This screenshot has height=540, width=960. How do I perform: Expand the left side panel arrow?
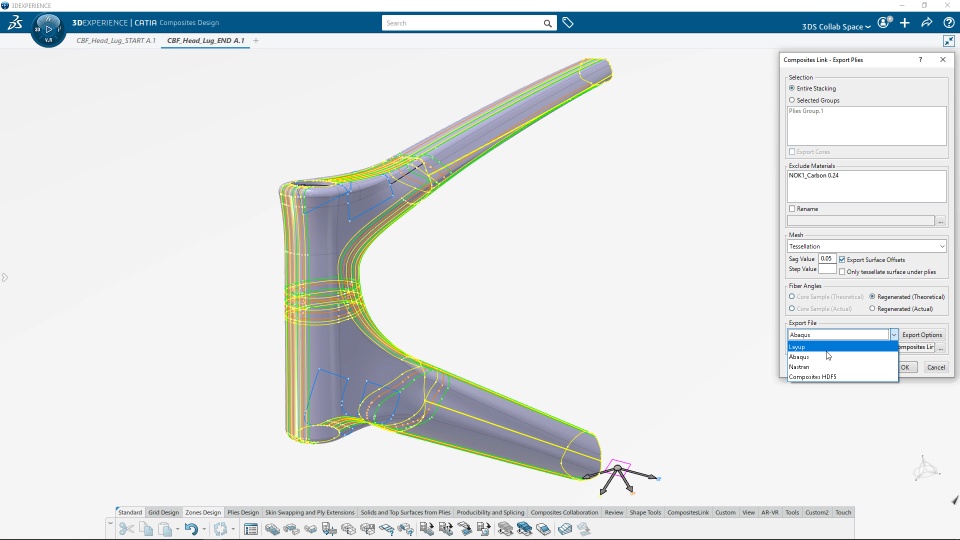[x=4, y=277]
